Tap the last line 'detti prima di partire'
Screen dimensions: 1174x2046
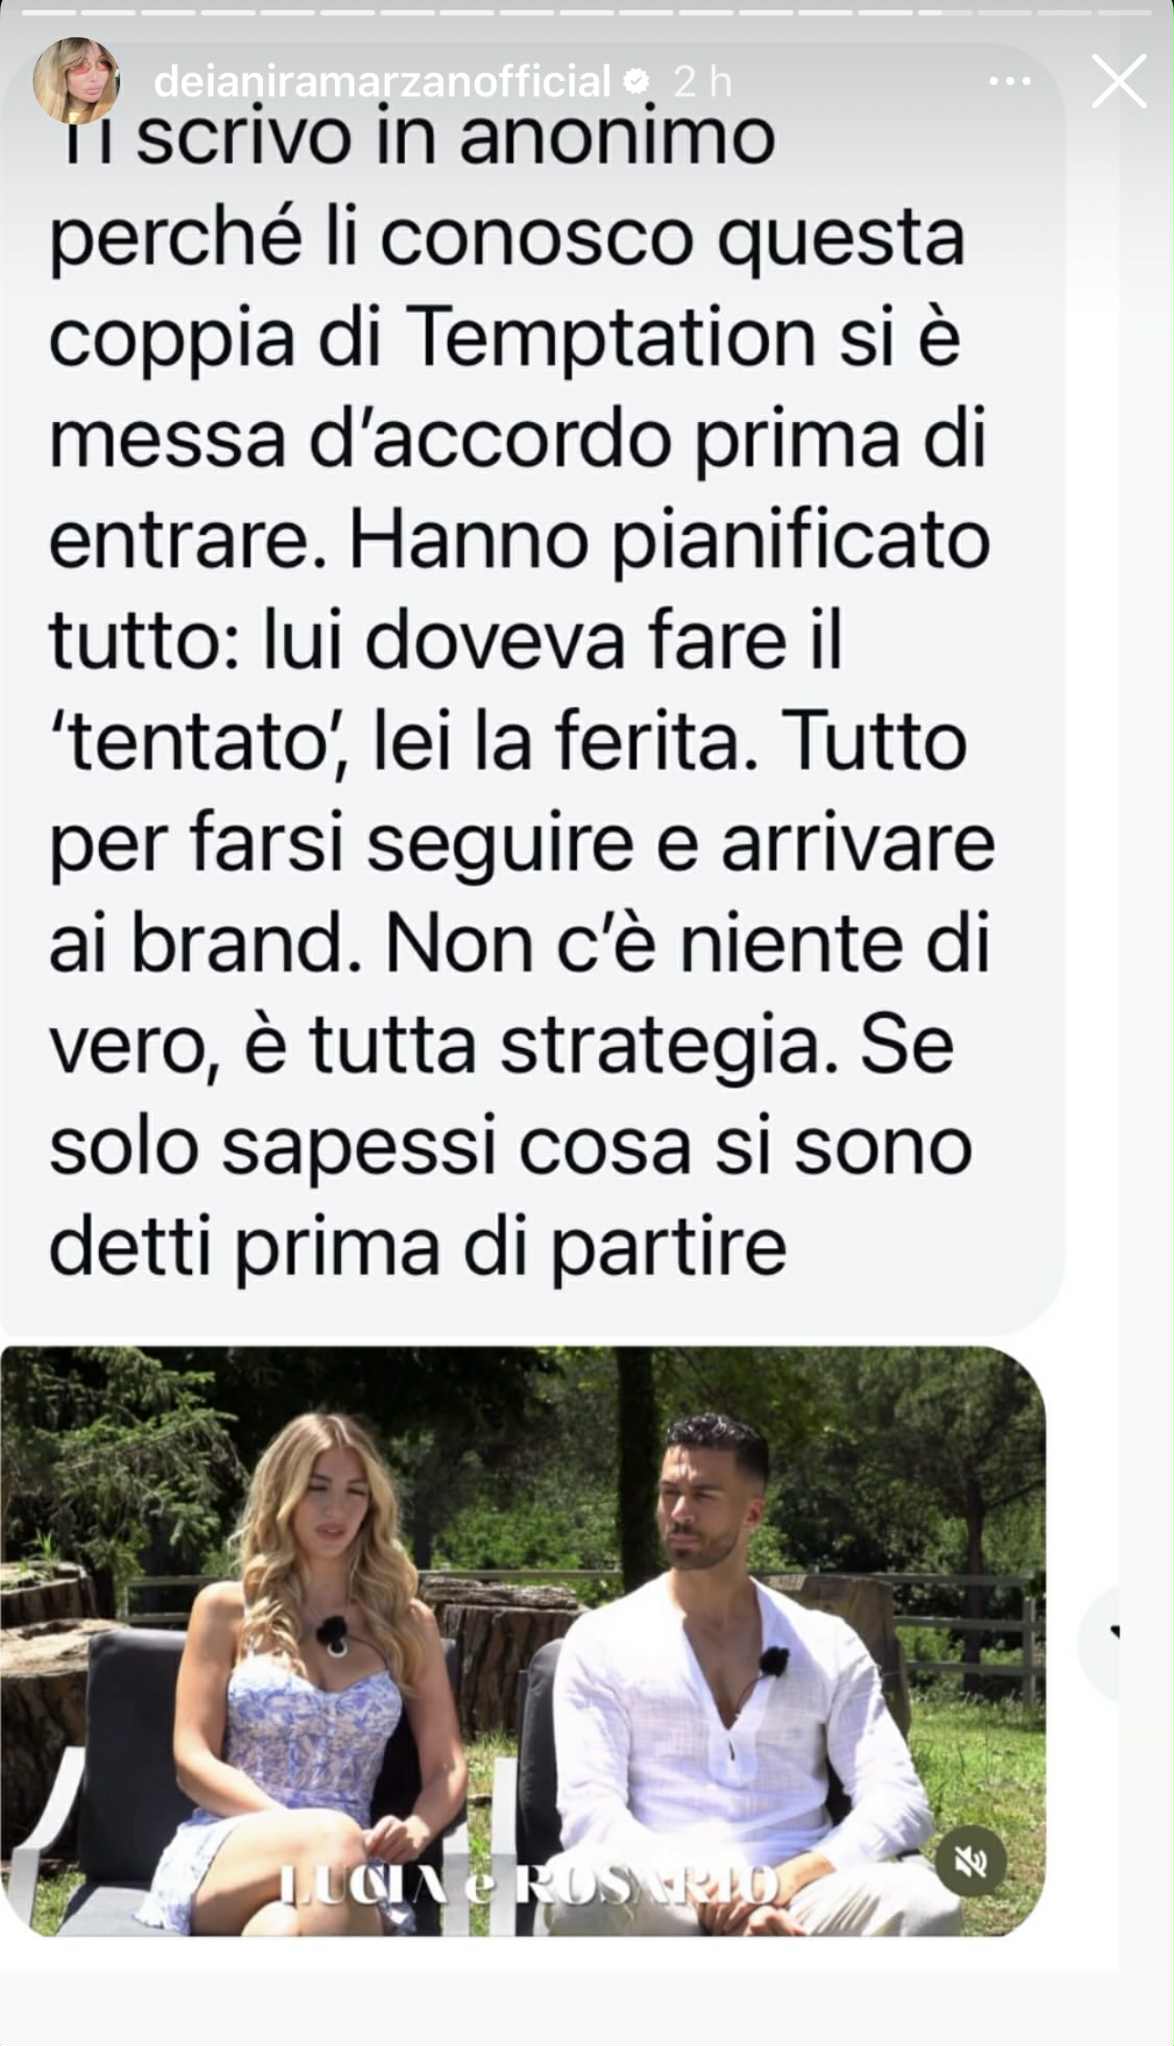[418, 1250]
